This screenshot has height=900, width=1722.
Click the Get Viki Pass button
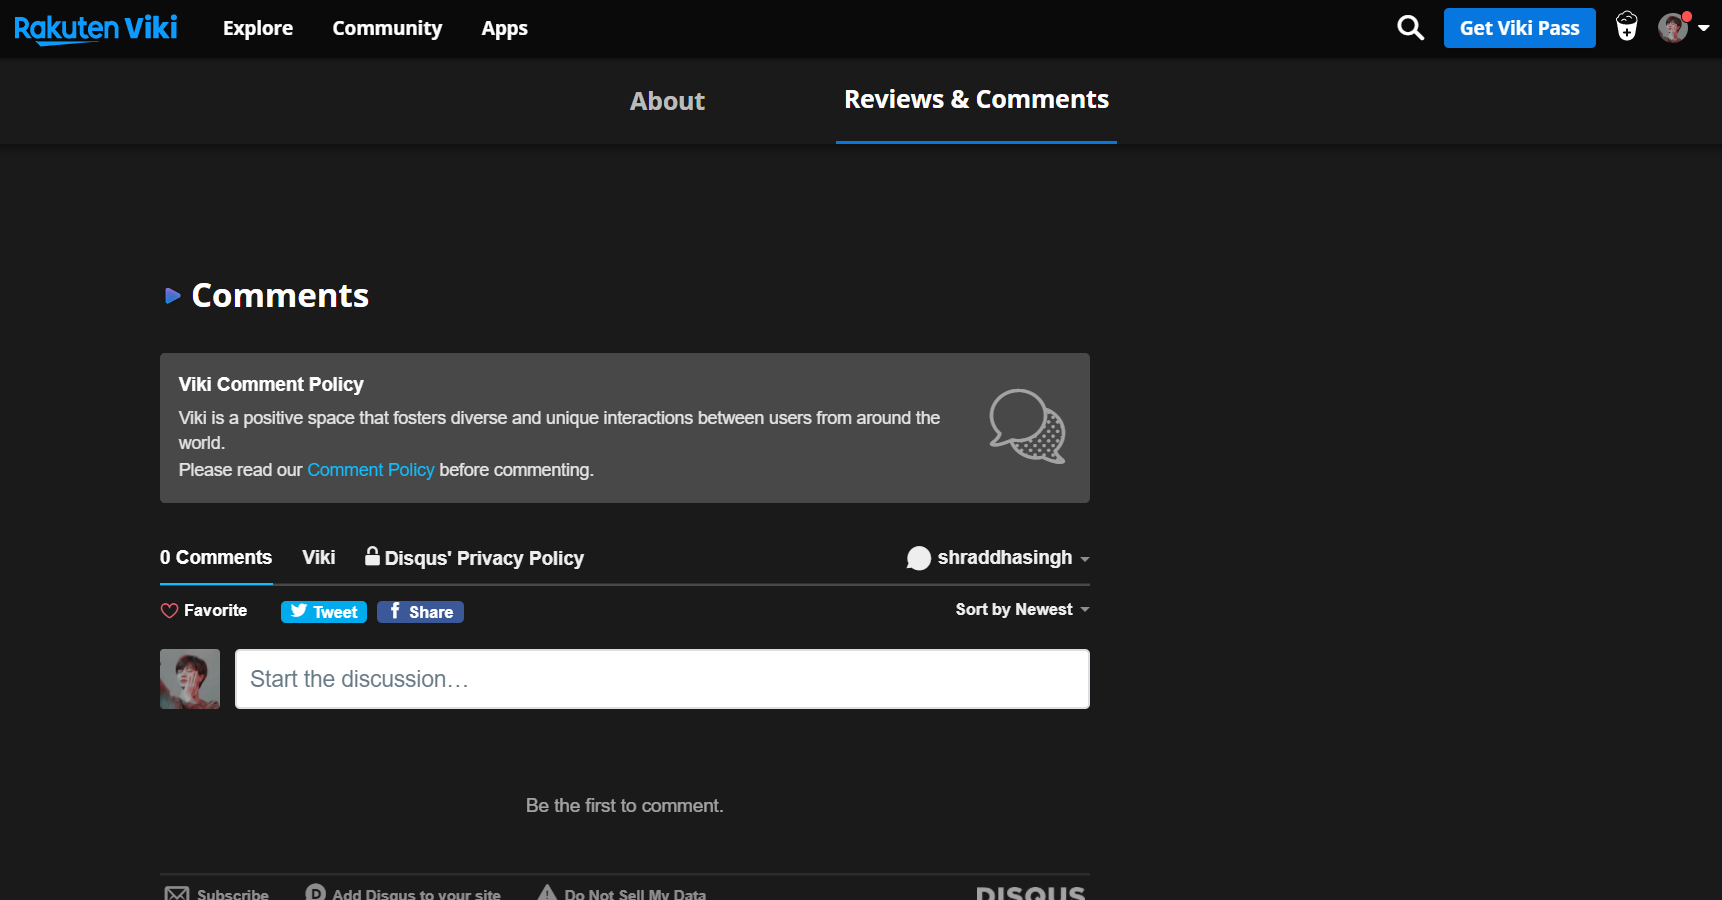coord(1519,28)
